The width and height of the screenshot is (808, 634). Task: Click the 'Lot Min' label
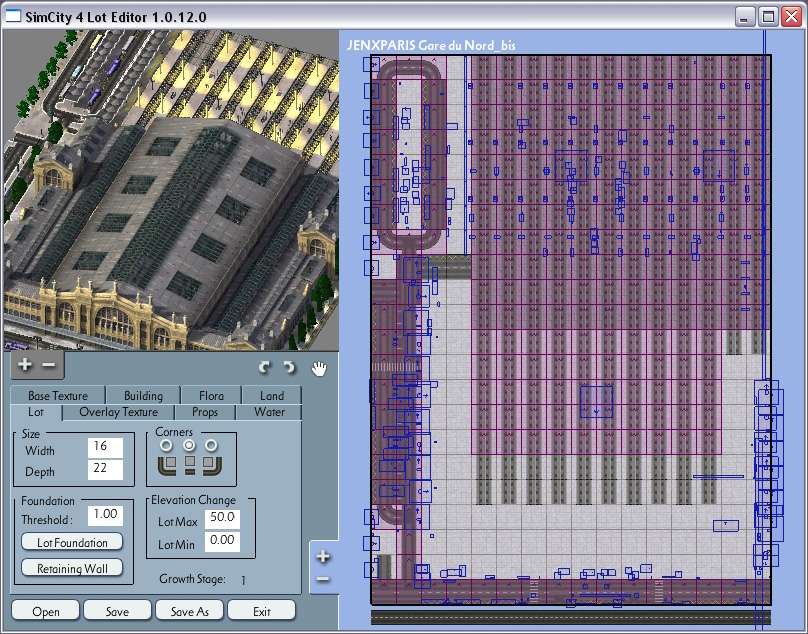pos(176,545)
